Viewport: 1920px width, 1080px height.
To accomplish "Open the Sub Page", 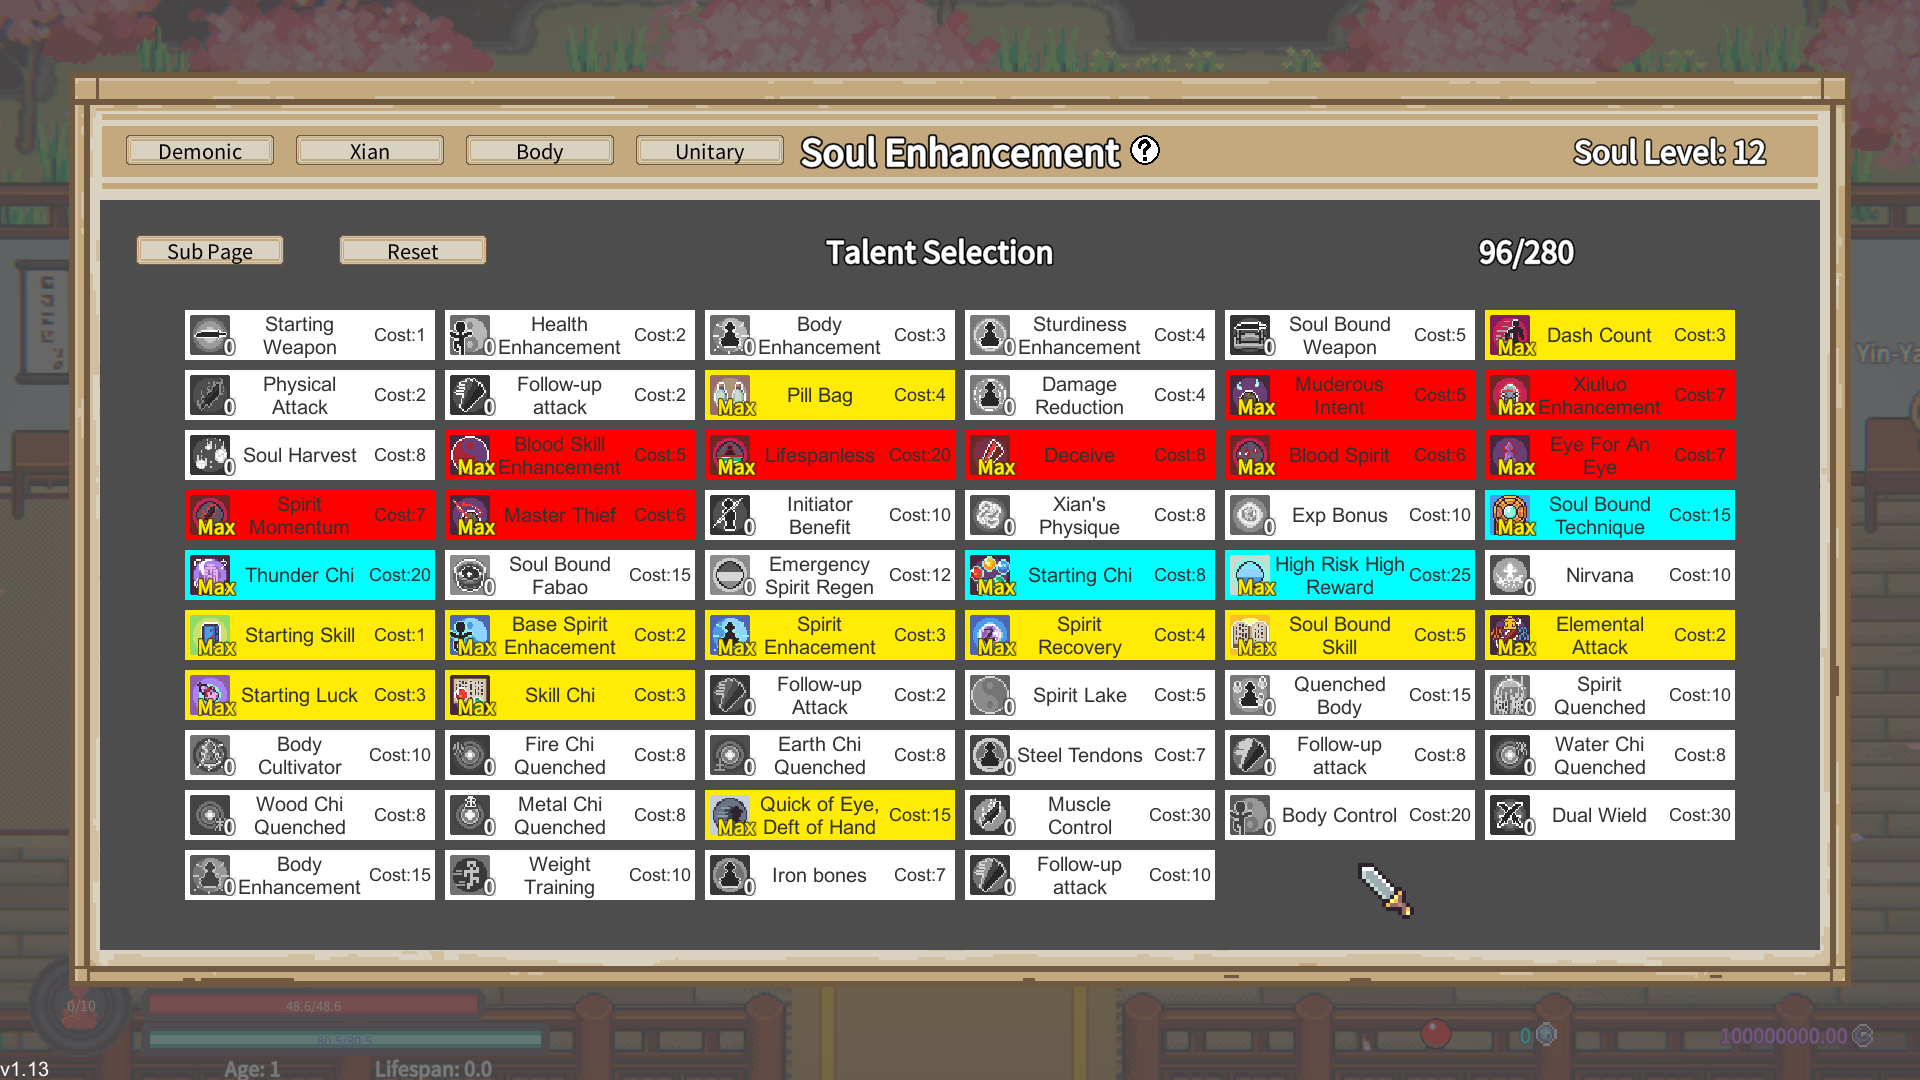I will click(210, 251).
